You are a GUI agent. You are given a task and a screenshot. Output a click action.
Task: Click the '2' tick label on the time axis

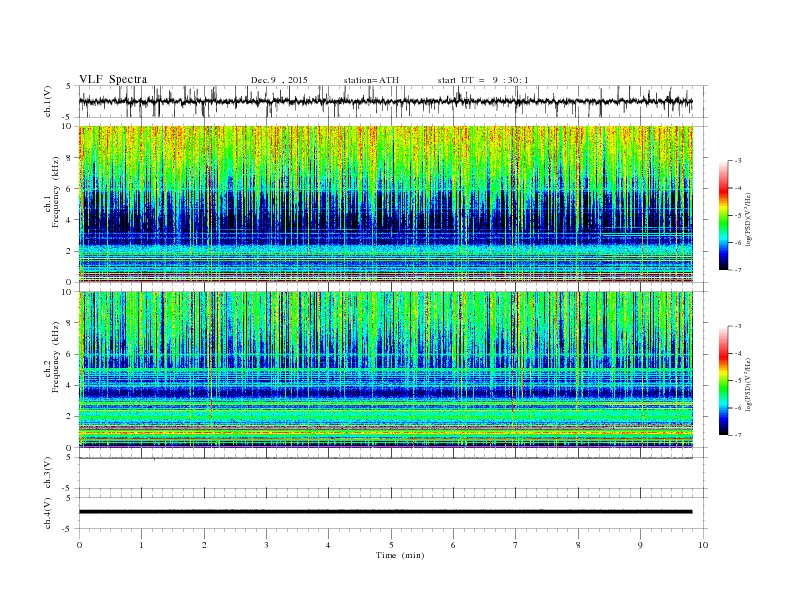click(204, 545)
